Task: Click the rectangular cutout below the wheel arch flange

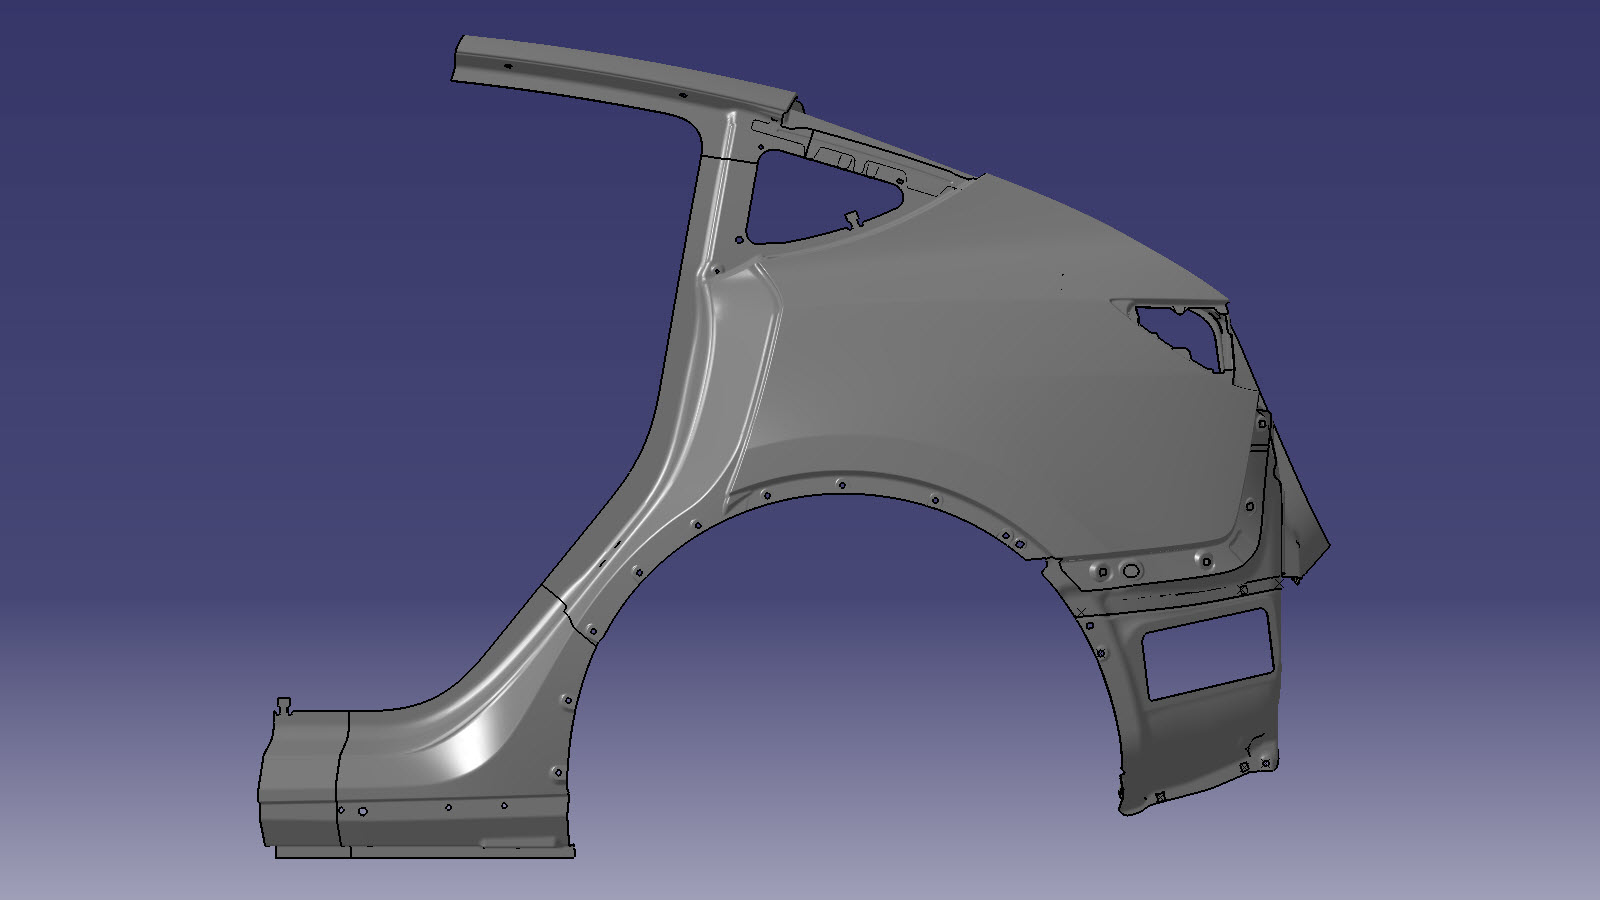Action: coord(1208,654)
